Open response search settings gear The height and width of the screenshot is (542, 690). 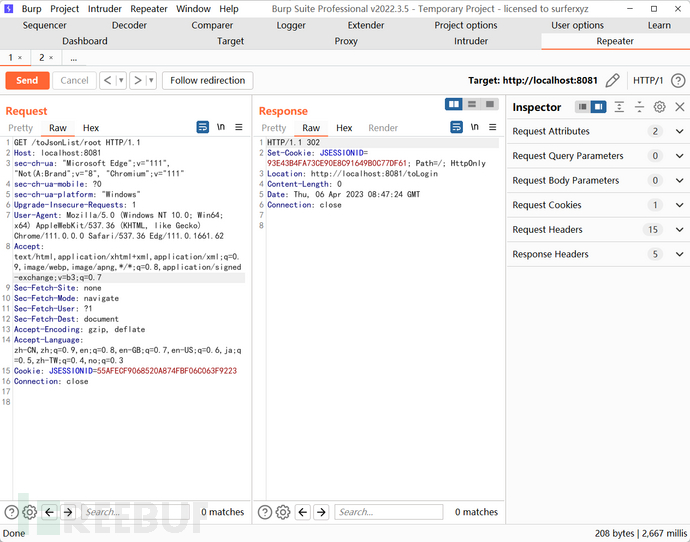click(x=283, y=512)
